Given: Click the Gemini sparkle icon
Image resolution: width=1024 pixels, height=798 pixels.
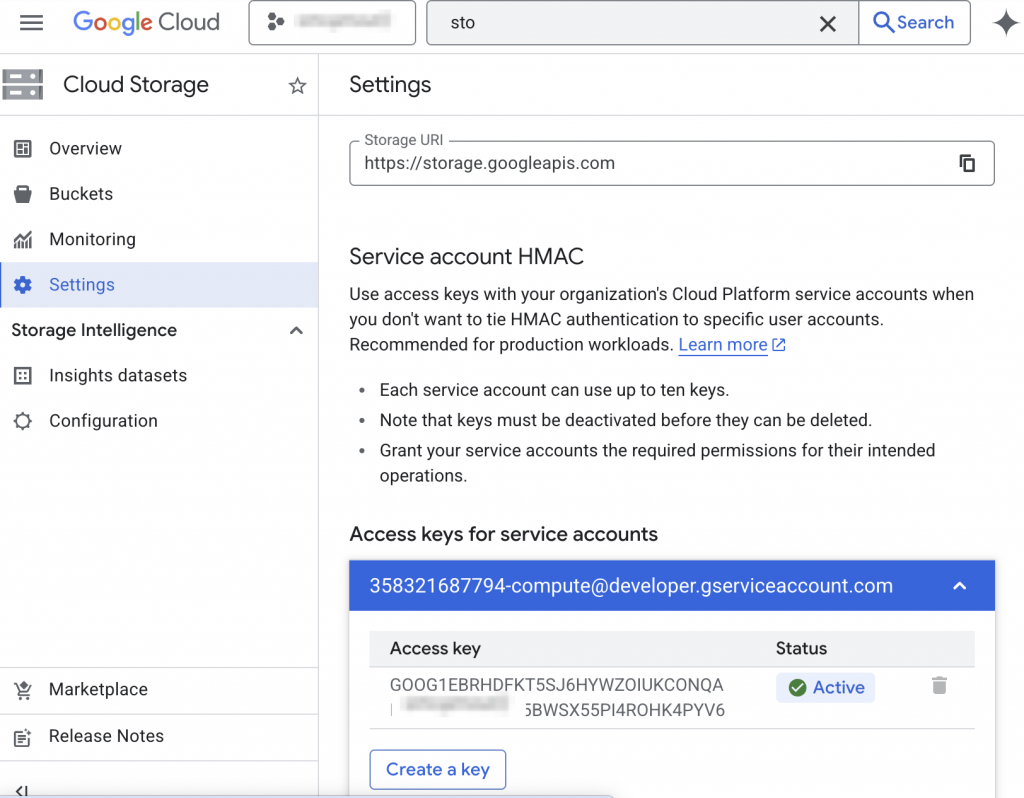Looking at the screenshot, I should [x=1005, y=23].
